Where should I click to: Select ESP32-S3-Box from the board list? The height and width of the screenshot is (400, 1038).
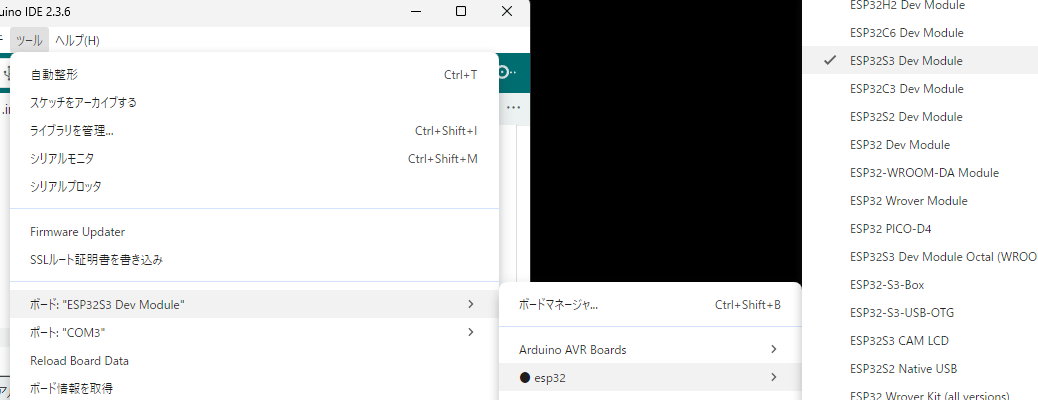tap(886, 285)
